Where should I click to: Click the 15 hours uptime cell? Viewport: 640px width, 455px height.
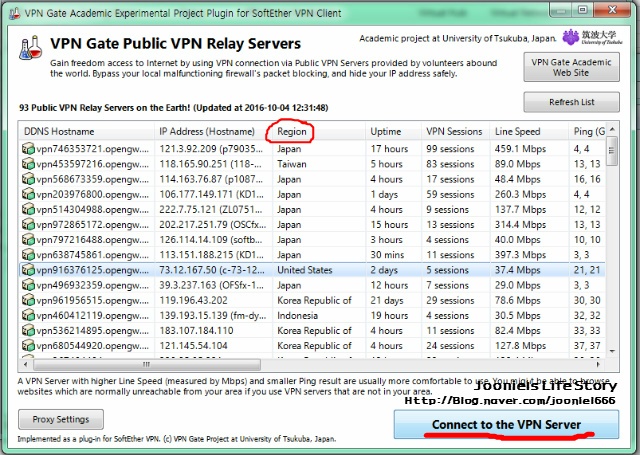point(389,224)
